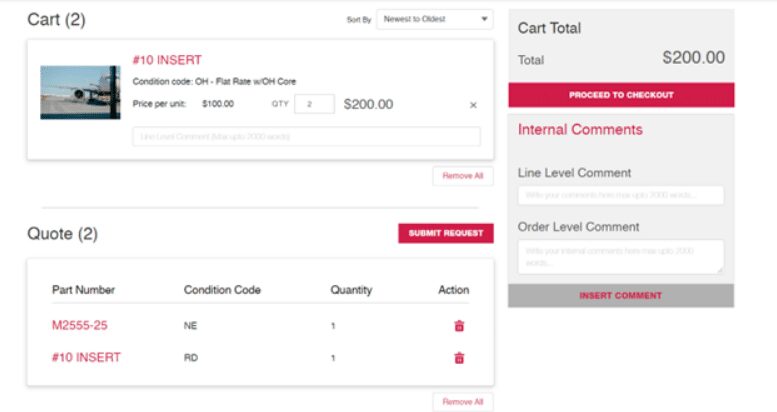Screen dimensions: 777x412
Task: Open #10 INSERT link in the quote table
Action: [86, 357]
